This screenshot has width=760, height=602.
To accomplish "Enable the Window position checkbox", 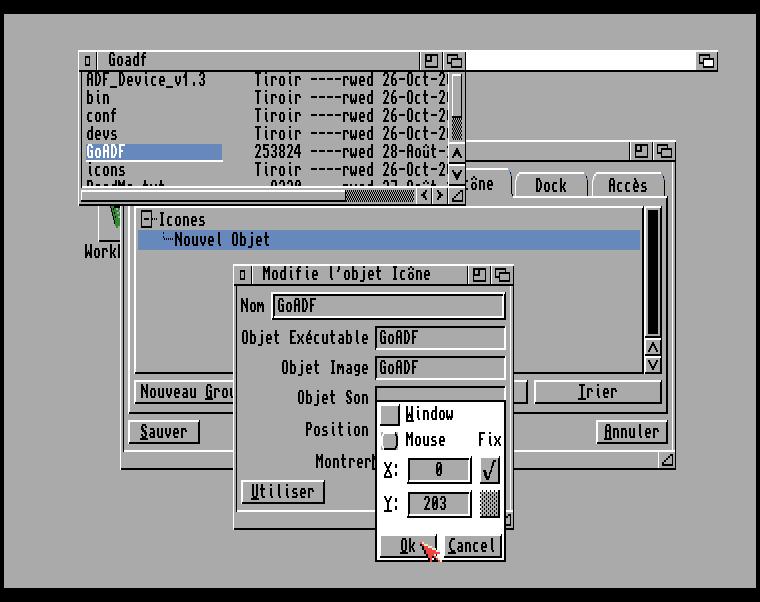I will [x=390, y=414].
